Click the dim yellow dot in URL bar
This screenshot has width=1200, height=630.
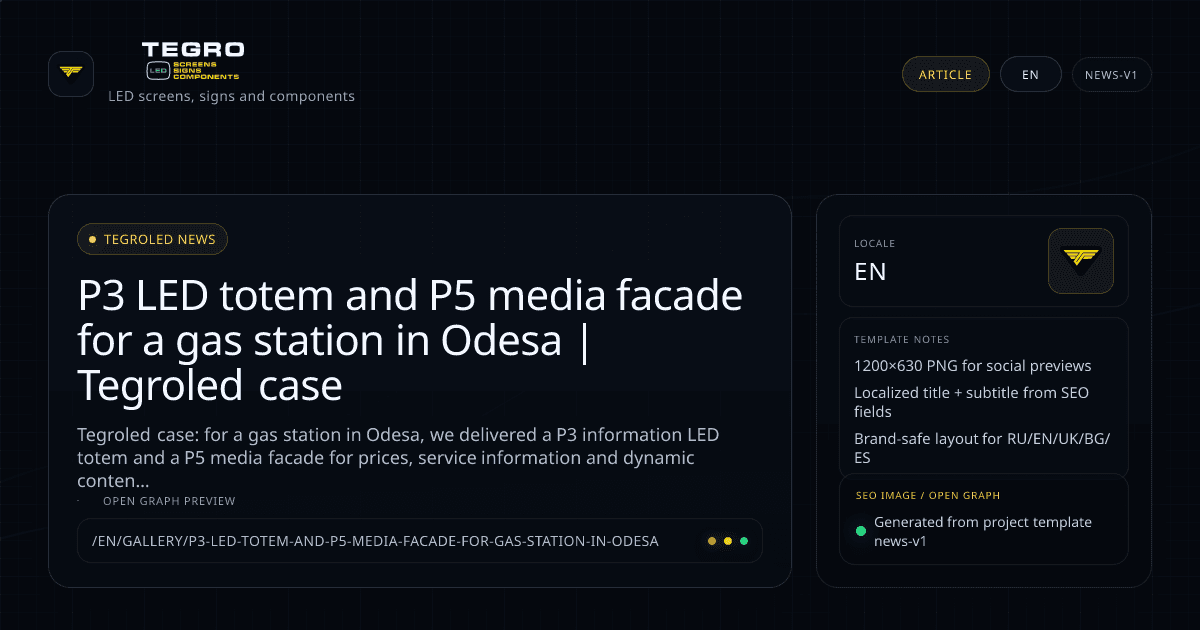(x=712, y=541)
